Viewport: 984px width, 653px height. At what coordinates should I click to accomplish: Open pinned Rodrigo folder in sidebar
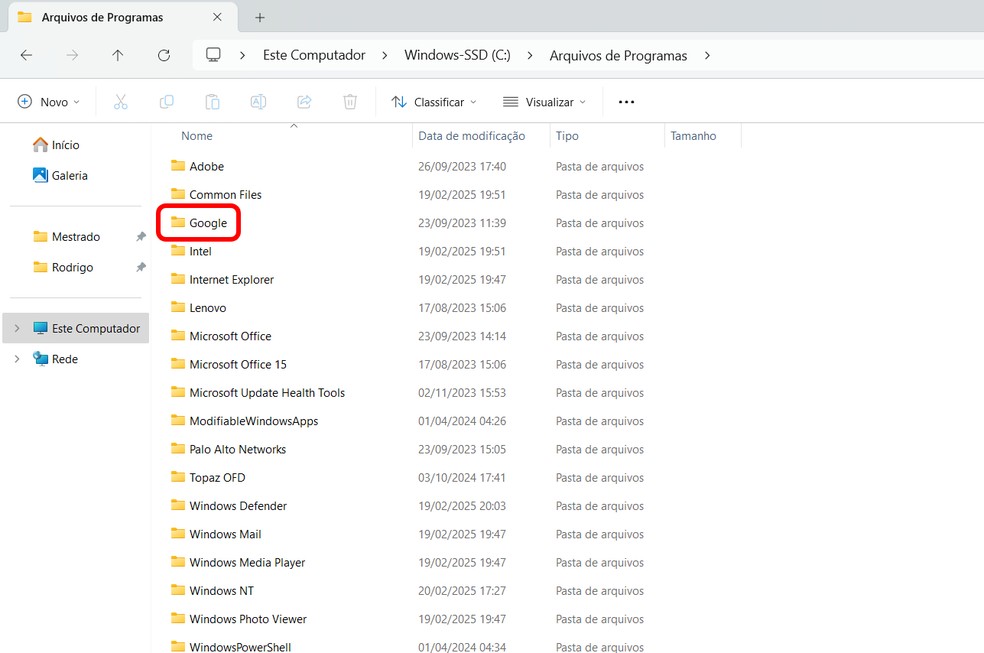point(63,267)
